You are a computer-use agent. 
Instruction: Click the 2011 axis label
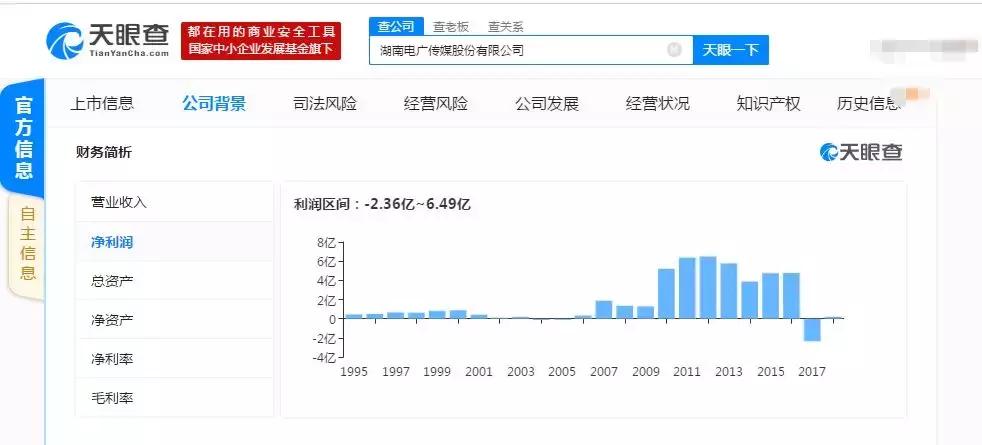[x=687, y=372]
